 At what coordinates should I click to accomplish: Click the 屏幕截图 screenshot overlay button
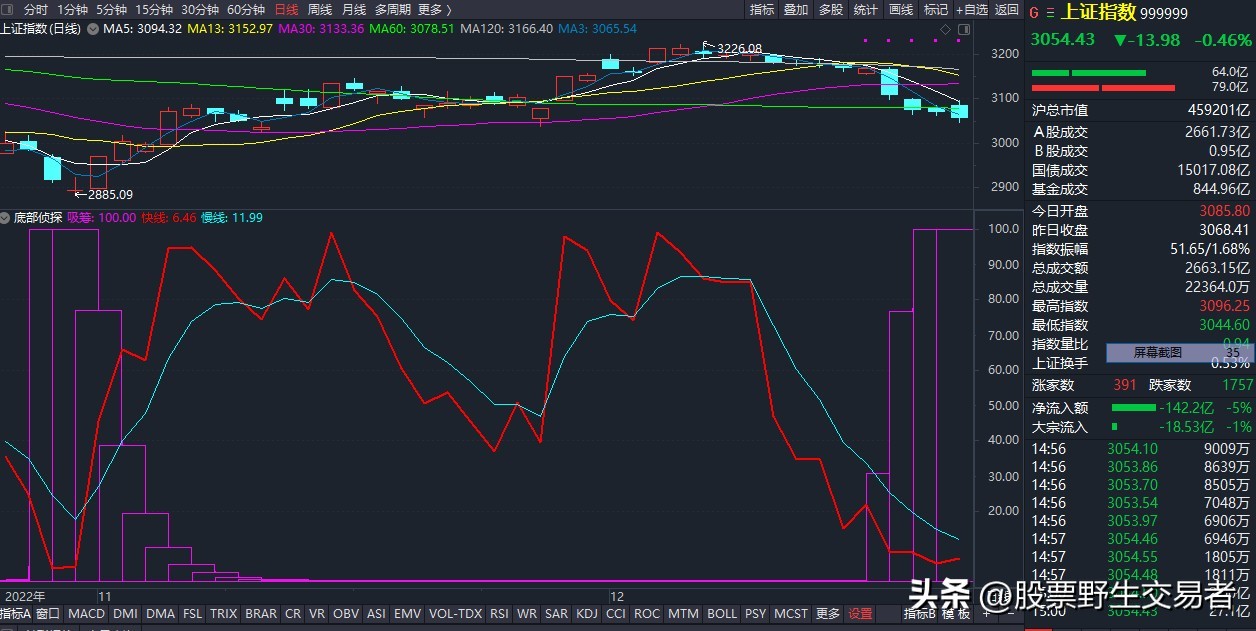[1157, 352]
